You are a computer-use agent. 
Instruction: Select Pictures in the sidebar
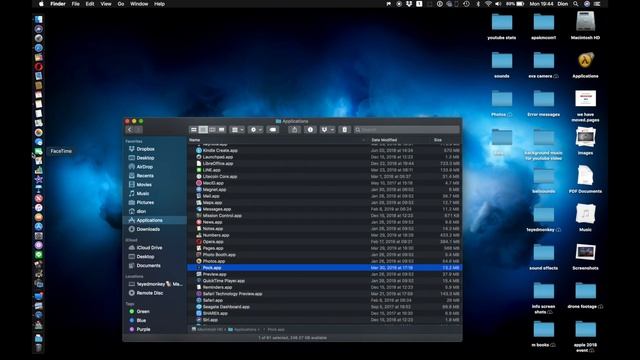(x=145, y=202)
